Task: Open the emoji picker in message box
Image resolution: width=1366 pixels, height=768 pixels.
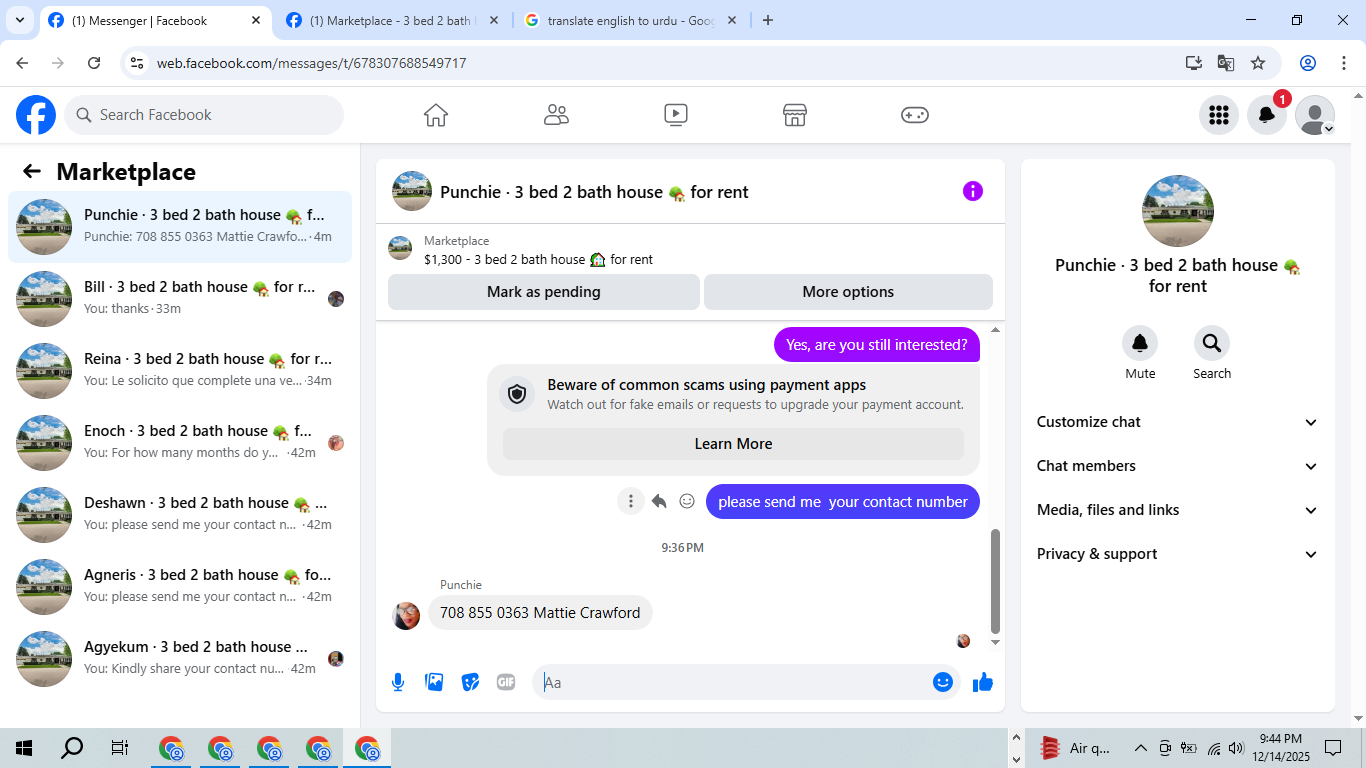Action: pyautogui.click(x=942, y=682)
